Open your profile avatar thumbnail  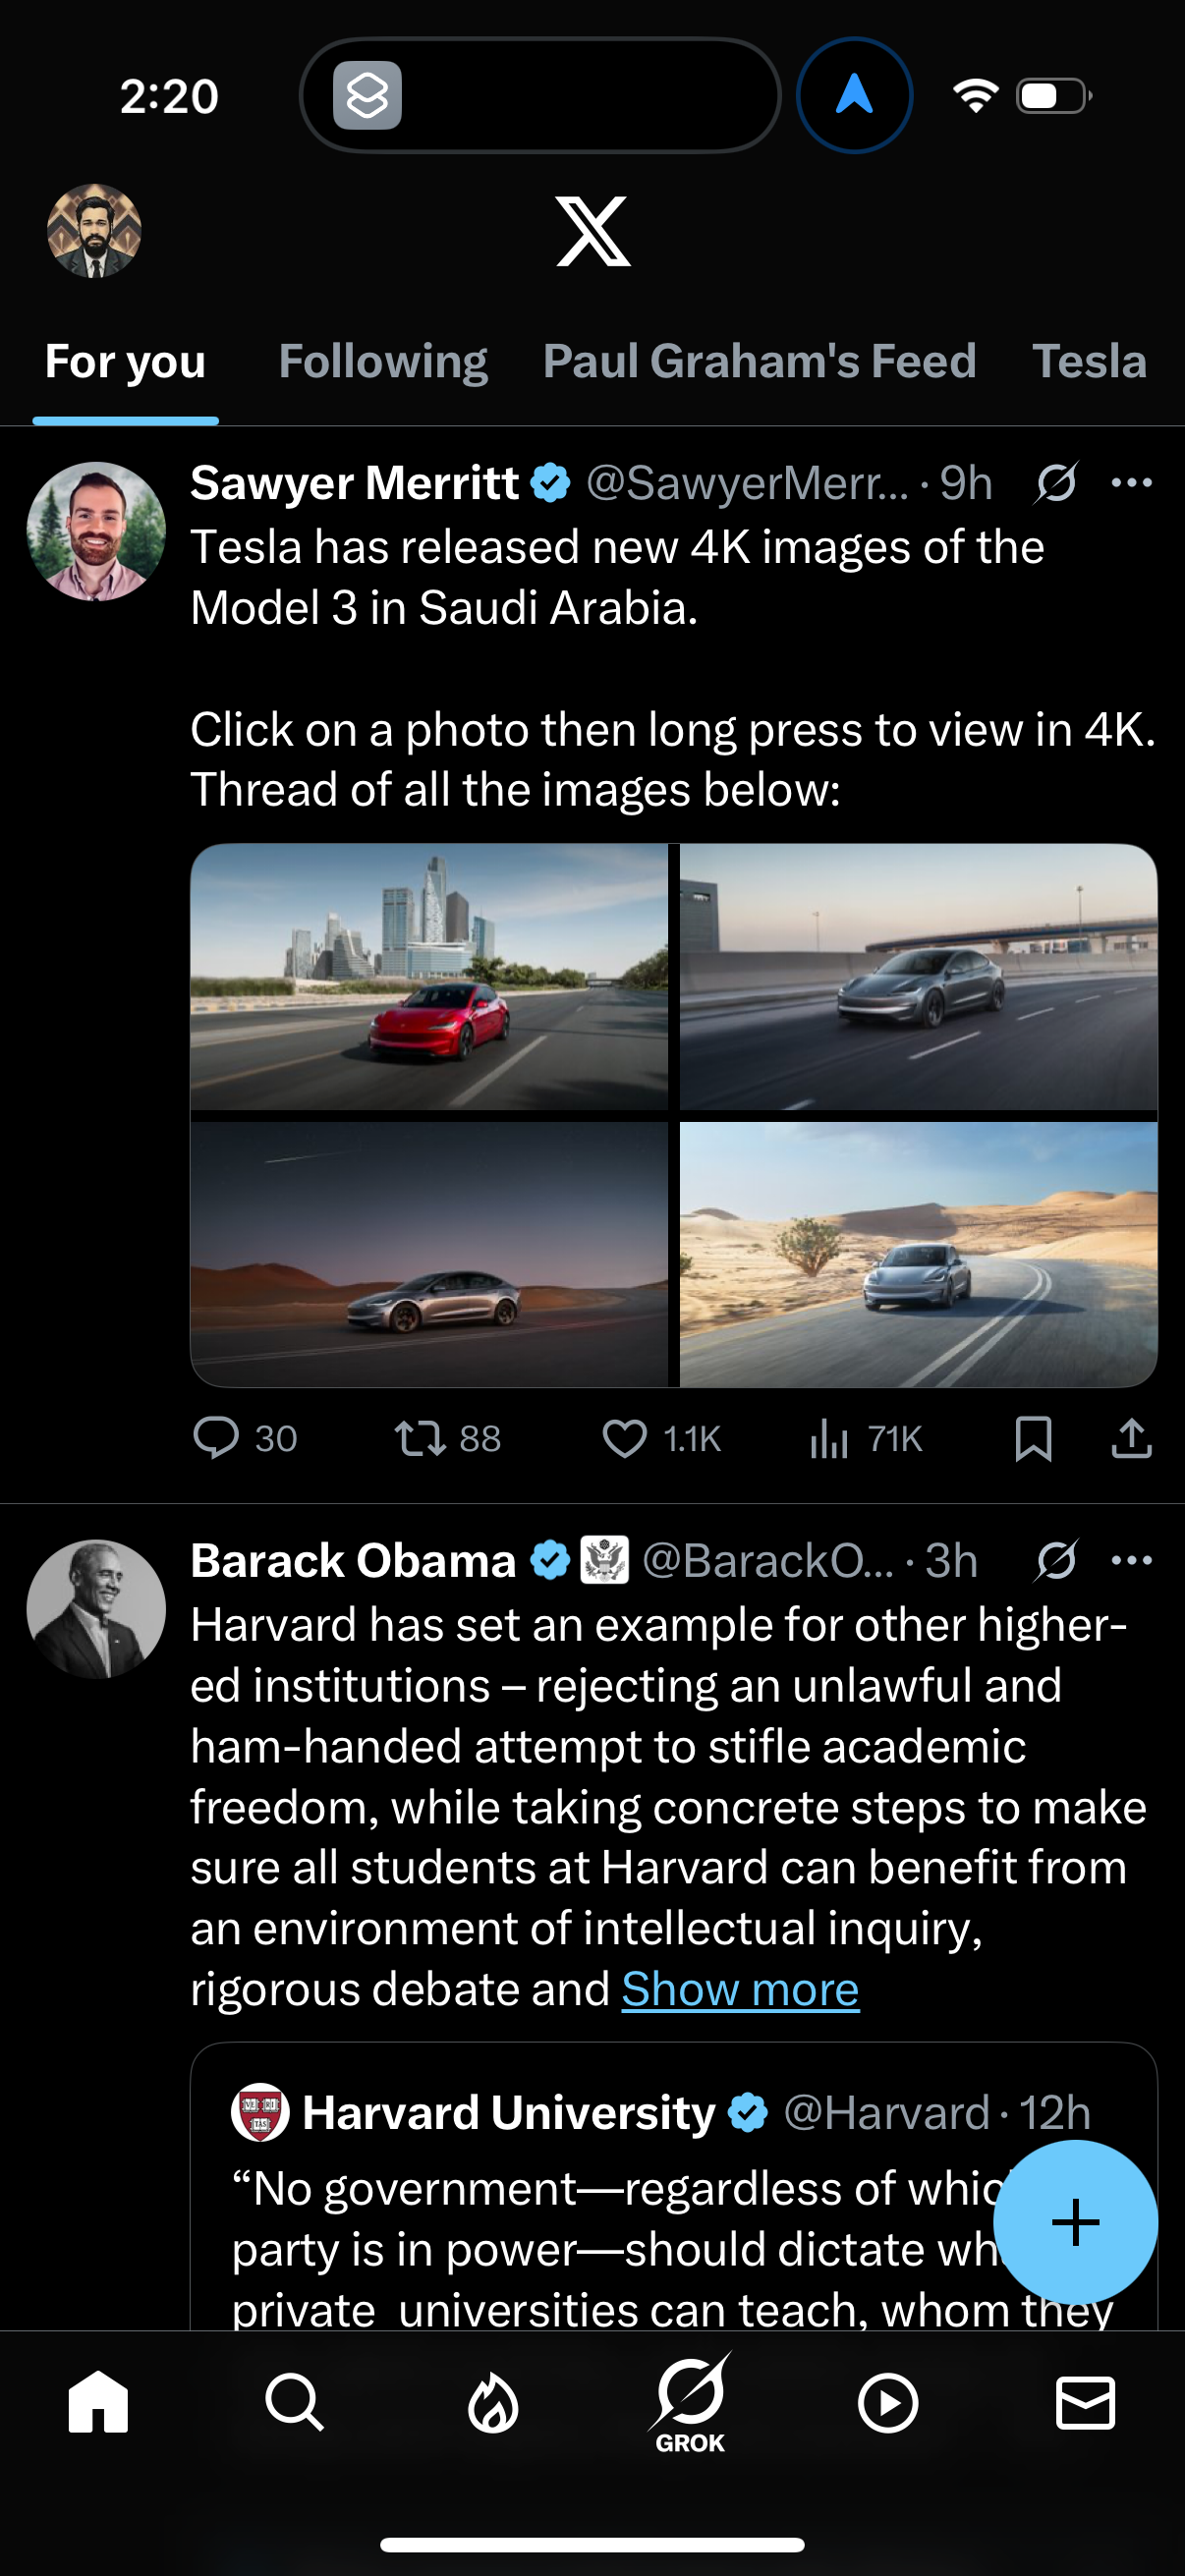[95, 231]
